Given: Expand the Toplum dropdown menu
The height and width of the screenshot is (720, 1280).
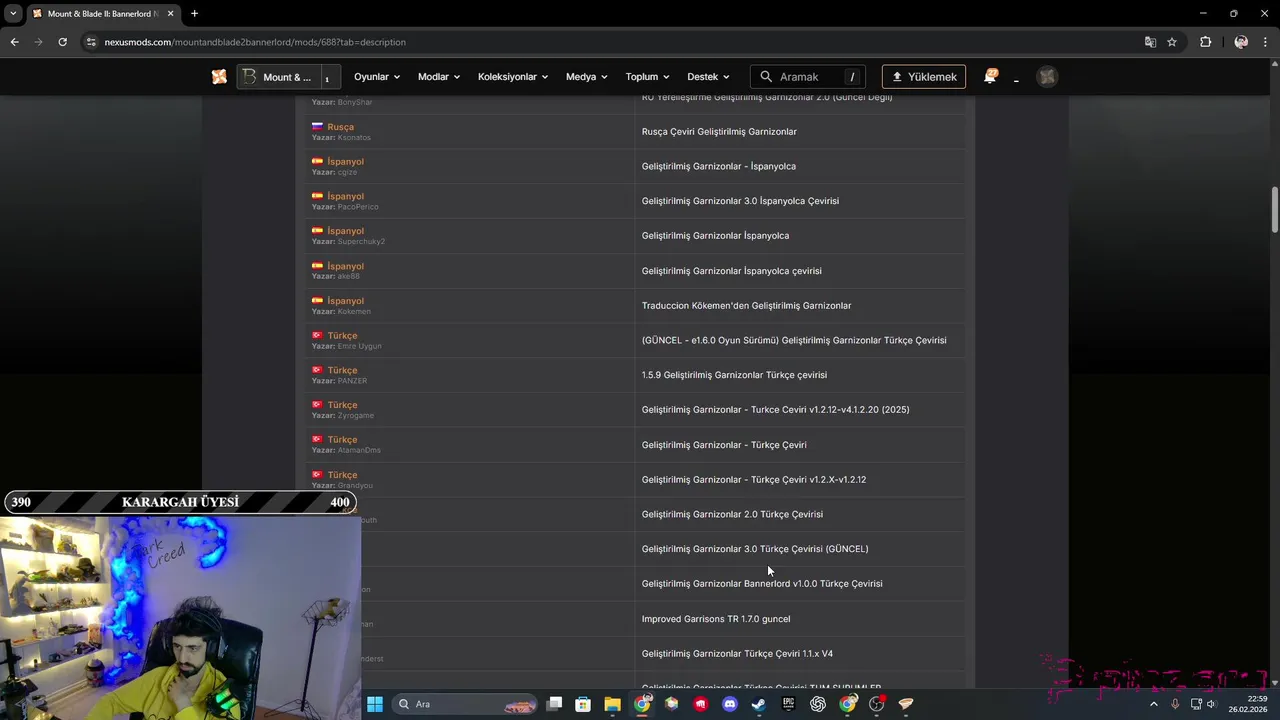Looking at the screenshot, I should pyautogui.click(x=648, y=77).
